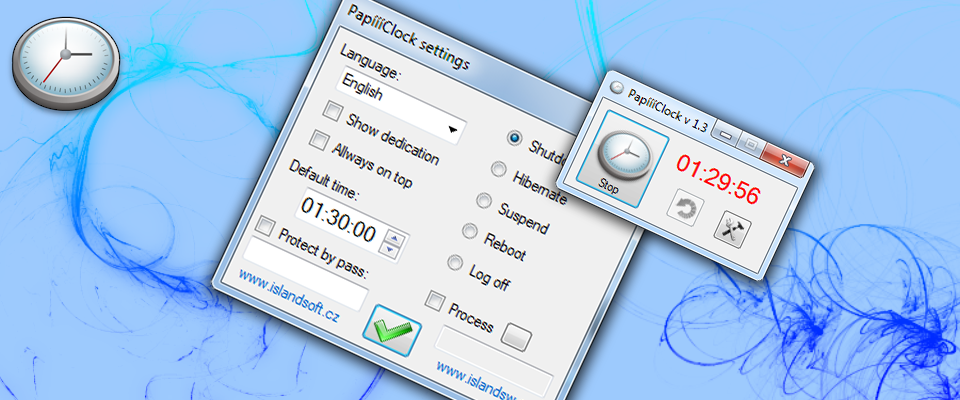This screenshot has height=400, width=960.
Task: Click the browse button beside Process
Action: pos(516,337)
